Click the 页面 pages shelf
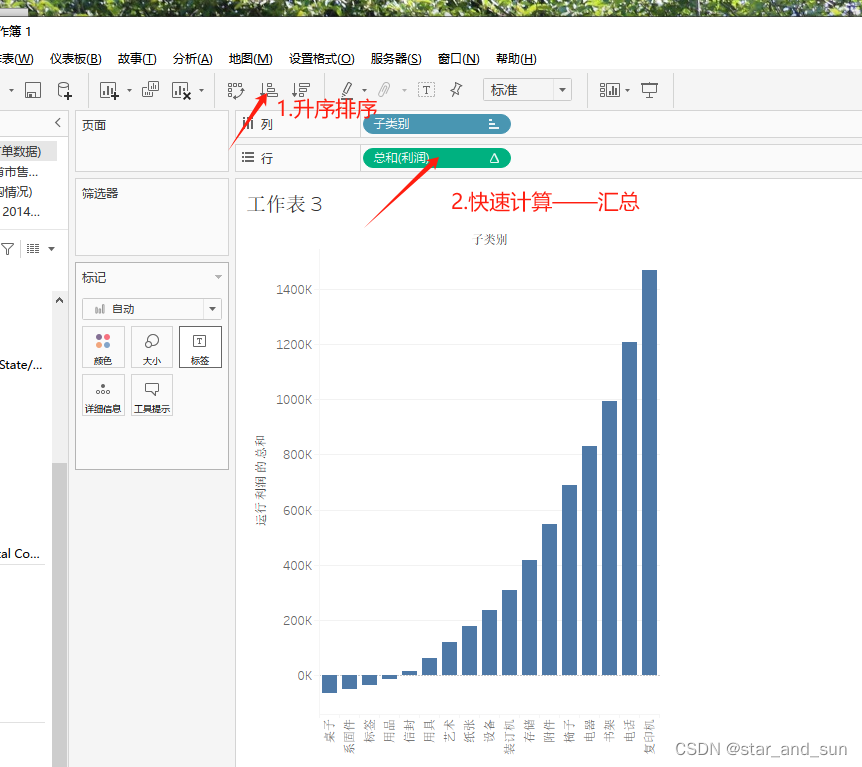The width and height of the screenshot is (862, 767). coord(152,141)
